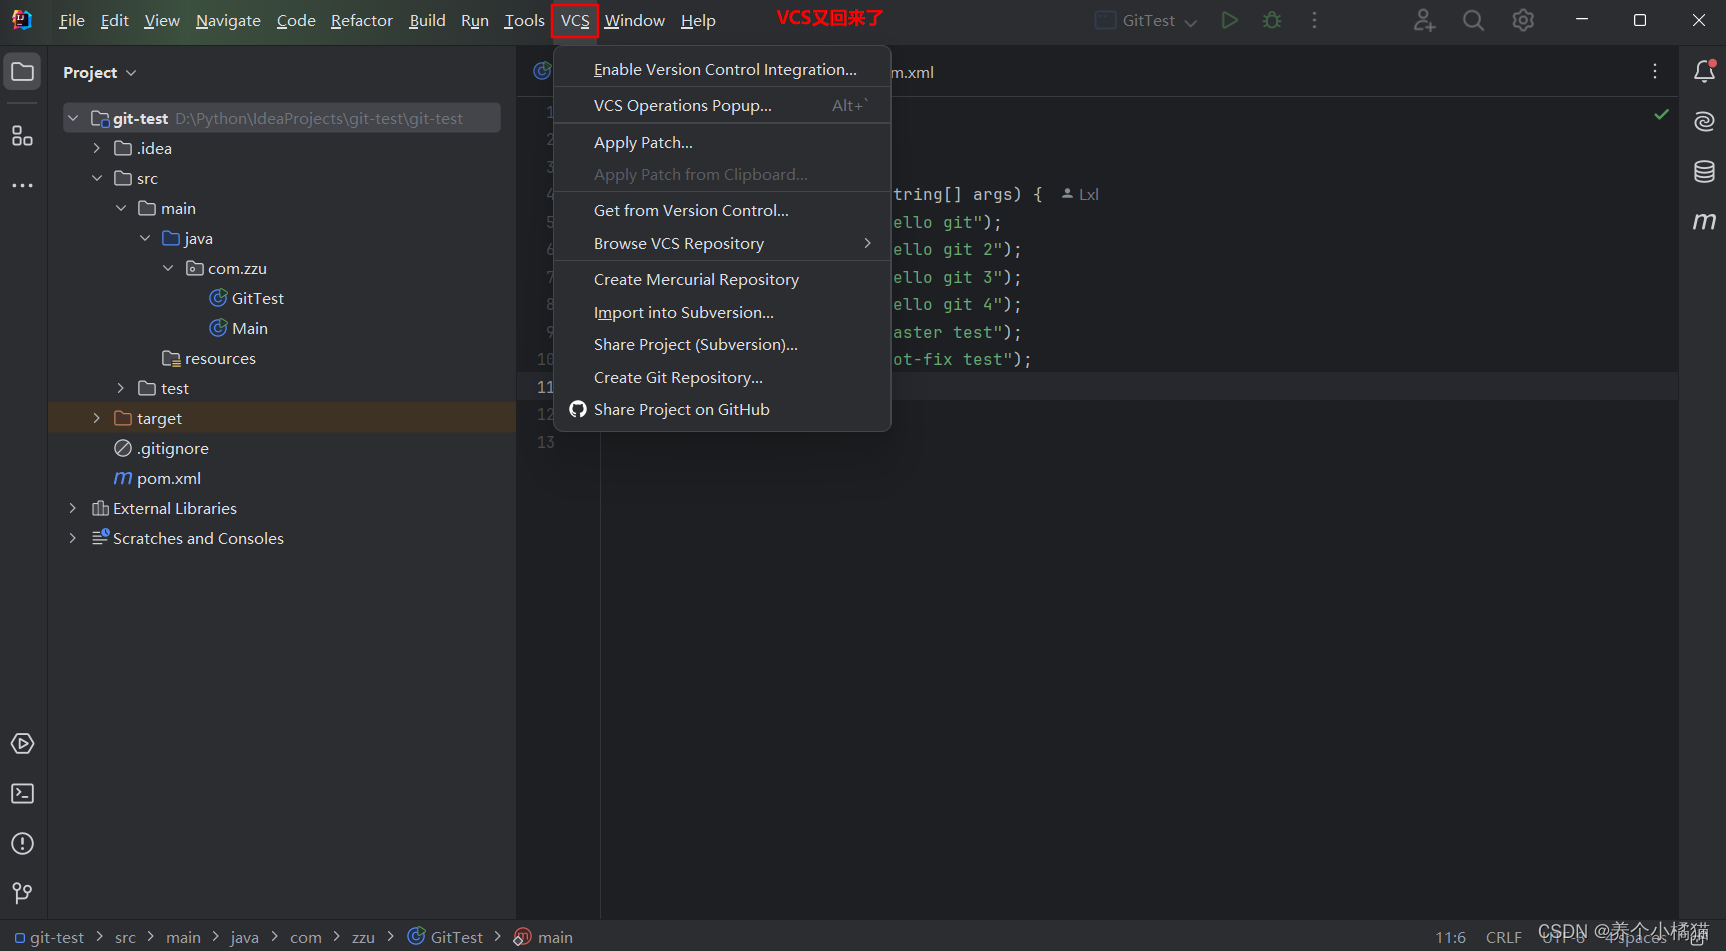Screen dimensions: 1726x951
Task: Expand the target folder
Action: coord(97,418)
